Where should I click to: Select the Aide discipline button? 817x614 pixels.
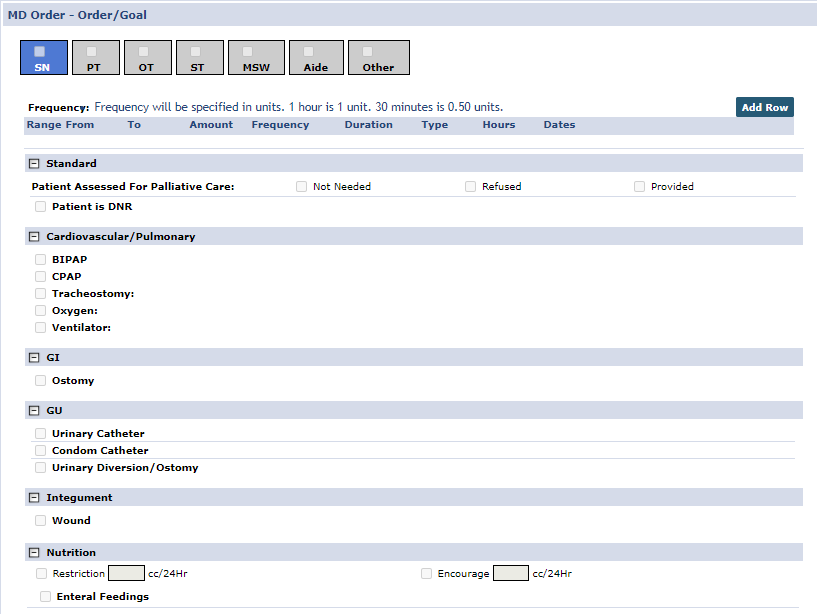(x=316, y=57)
